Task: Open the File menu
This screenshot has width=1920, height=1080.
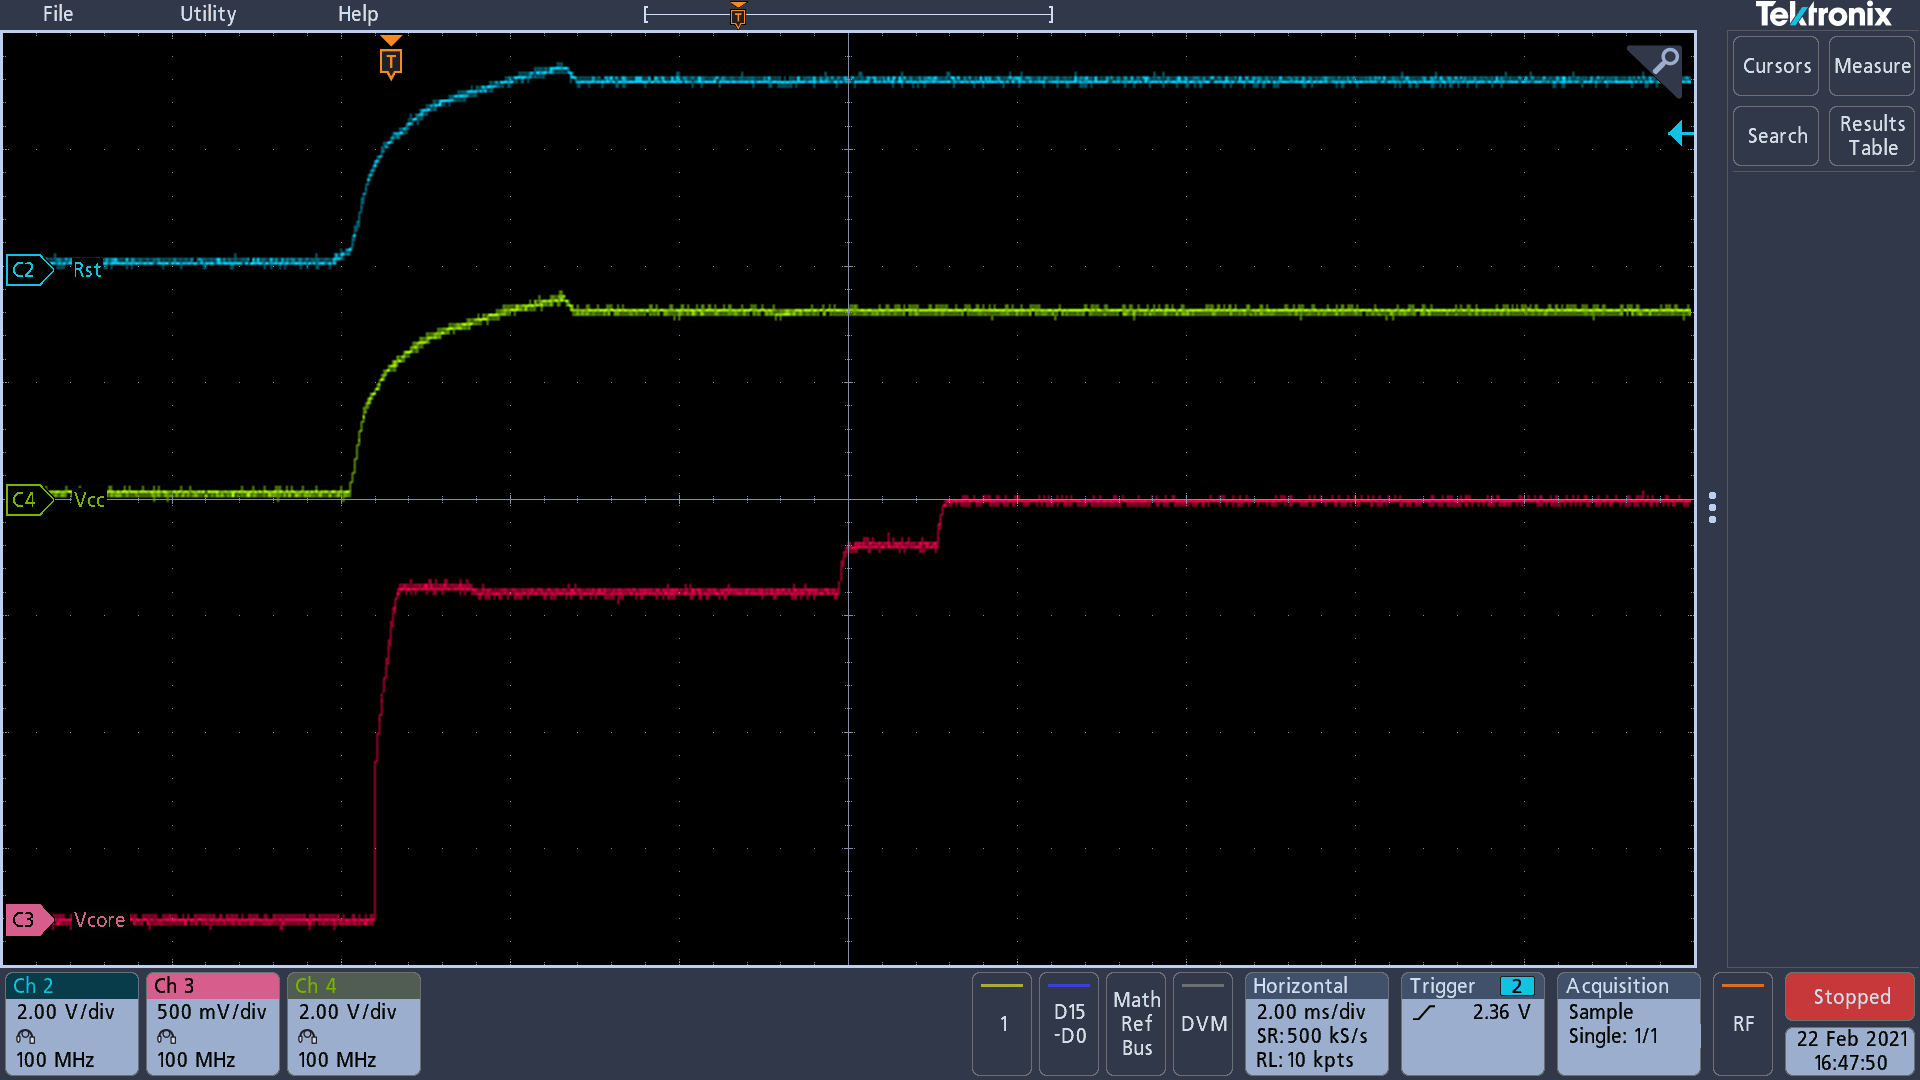Action: (x=57, y=14)
